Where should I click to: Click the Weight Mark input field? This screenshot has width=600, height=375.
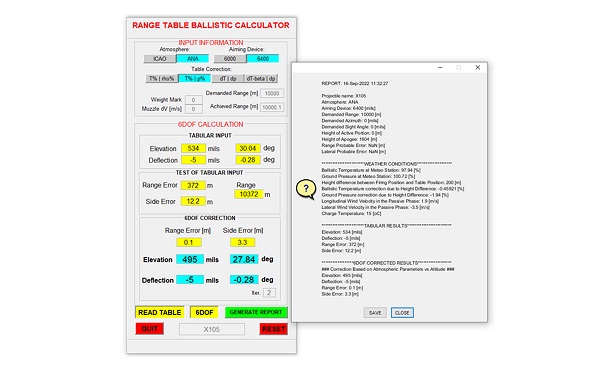coord(194,100)
